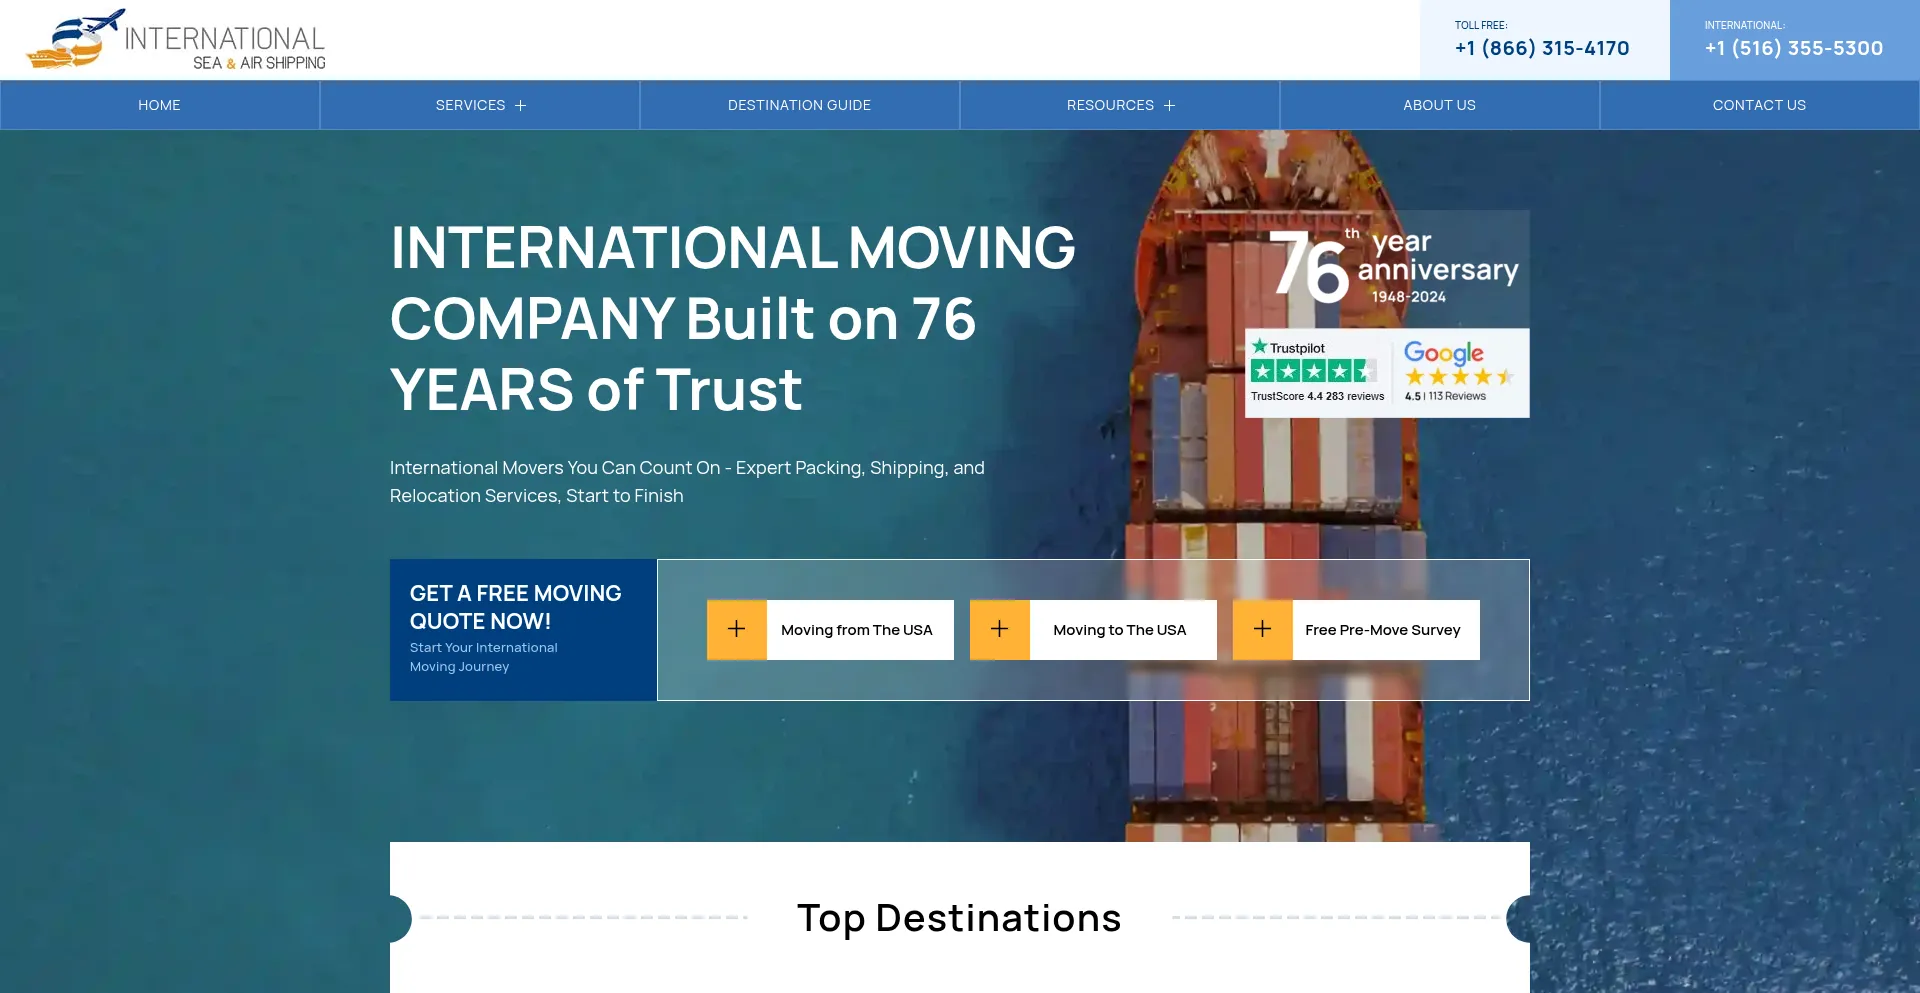Expand the Resources menu plus sign

1169,106
